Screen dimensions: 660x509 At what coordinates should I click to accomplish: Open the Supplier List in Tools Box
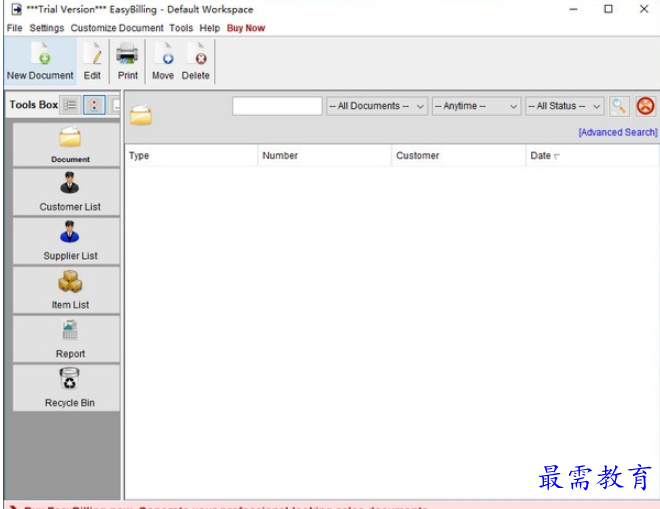(x=69, y=241)
